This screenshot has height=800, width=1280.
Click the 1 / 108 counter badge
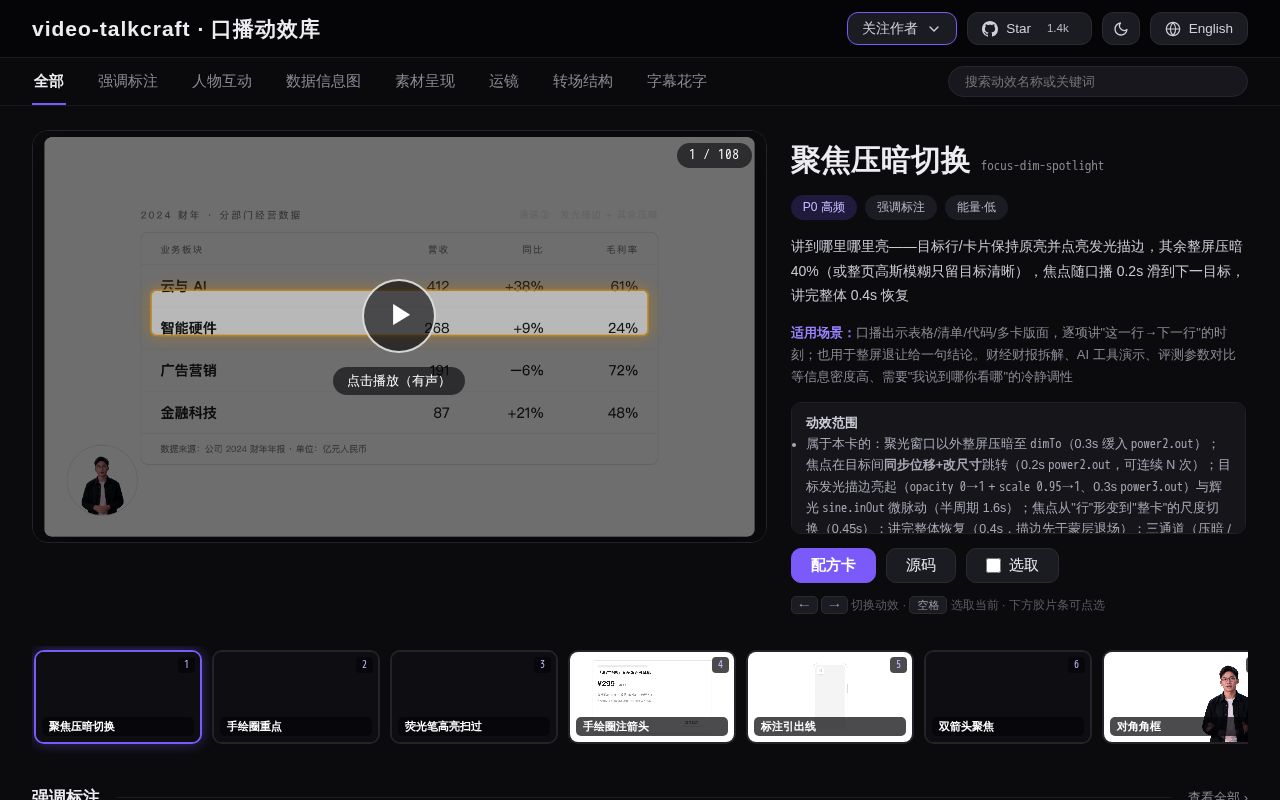pyautogui.click(x=714, y=155)
